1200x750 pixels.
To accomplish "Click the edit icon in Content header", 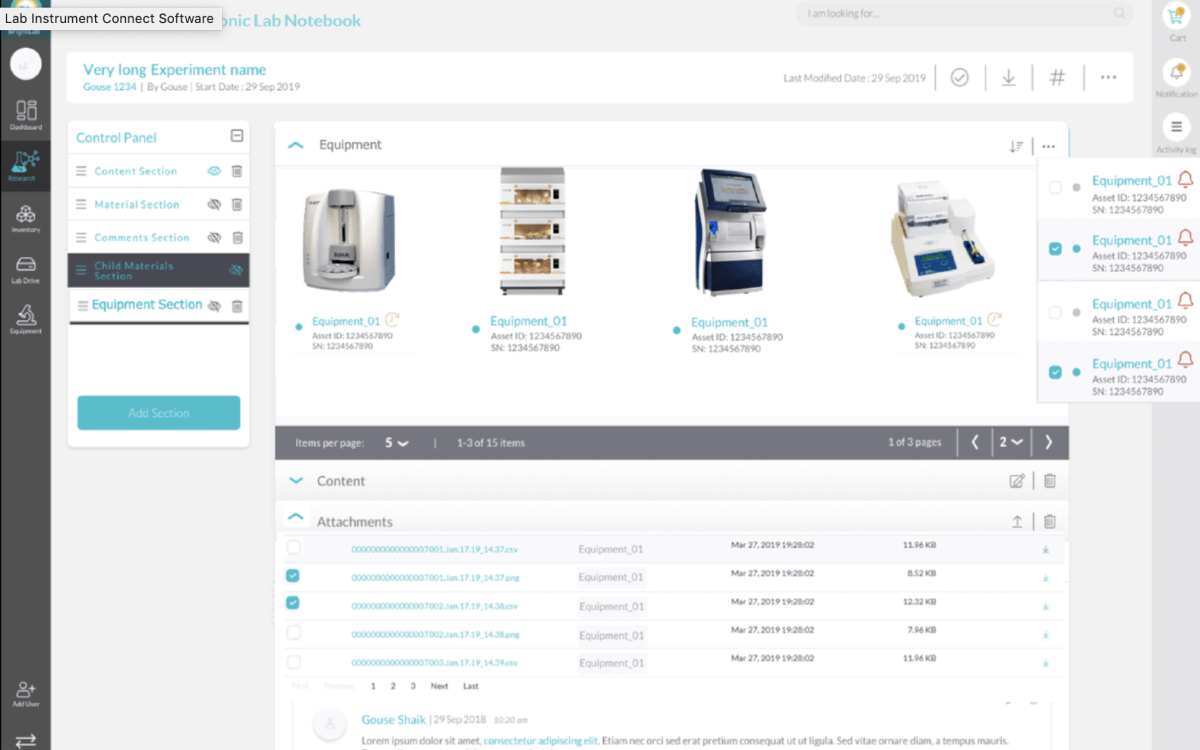I will point(1017,481).
